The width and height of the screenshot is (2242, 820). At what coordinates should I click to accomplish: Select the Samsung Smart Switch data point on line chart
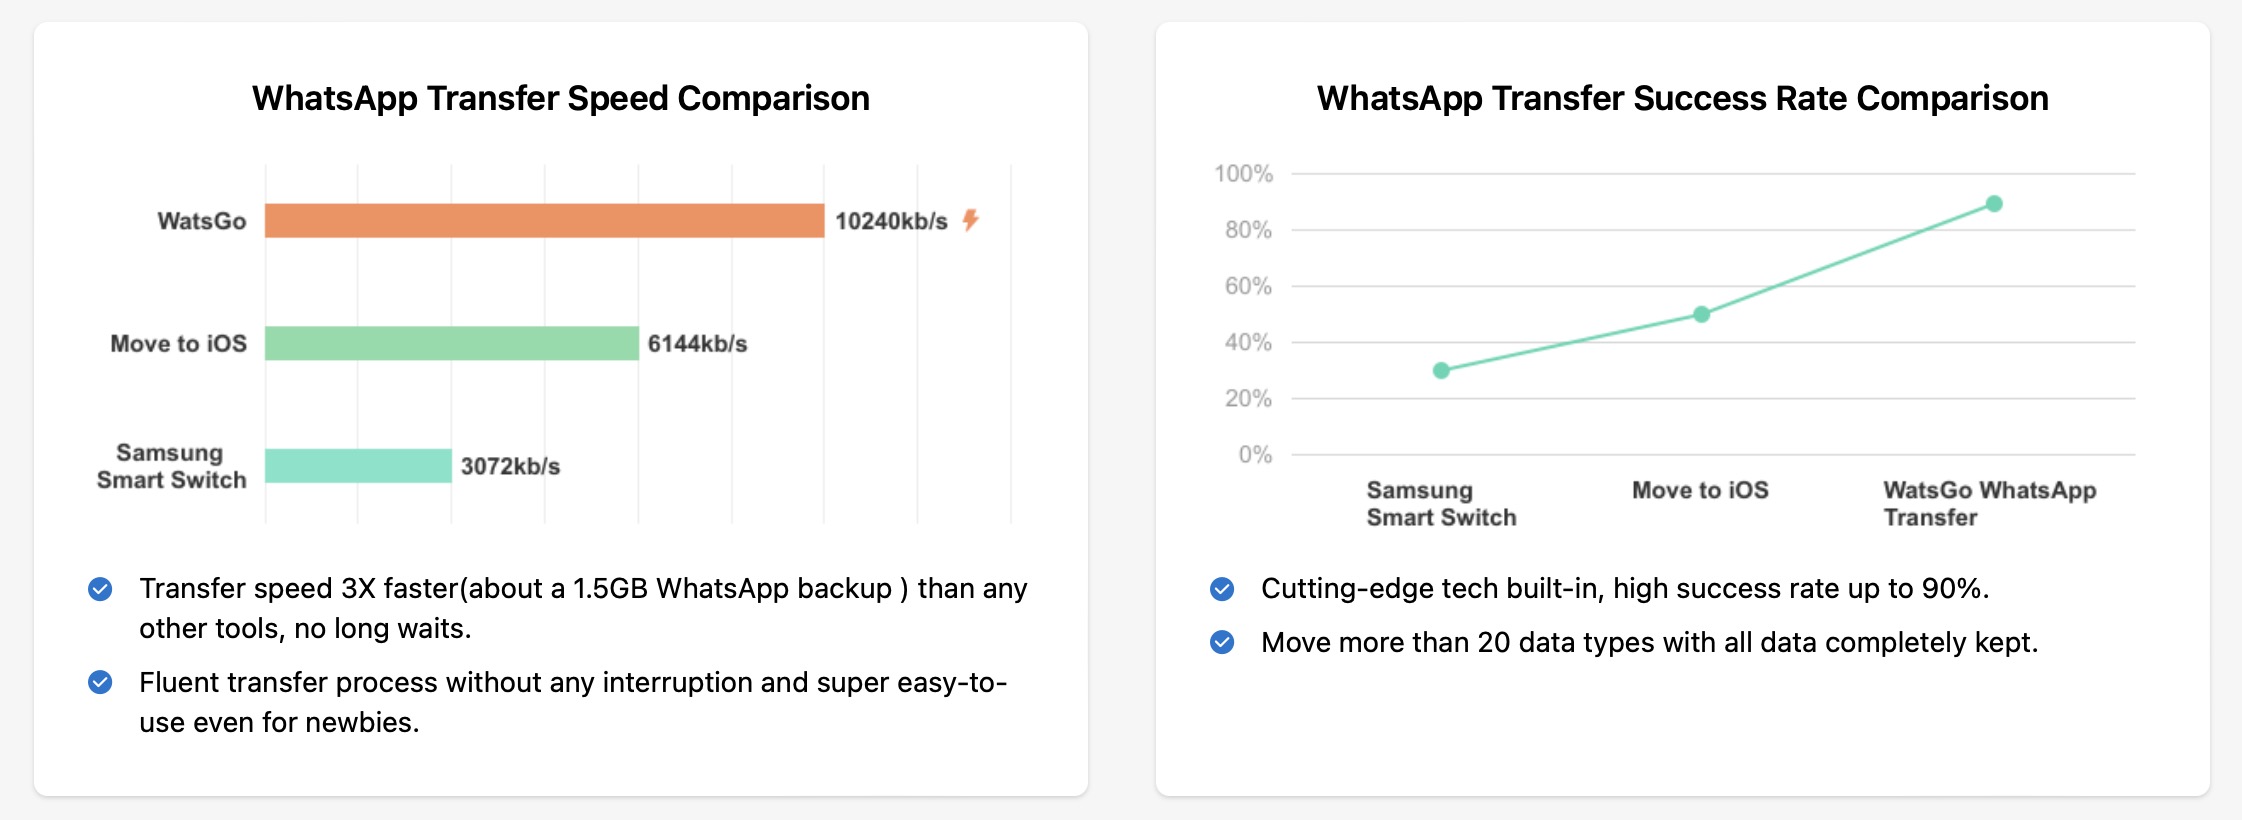click(x=1441, y=371)
